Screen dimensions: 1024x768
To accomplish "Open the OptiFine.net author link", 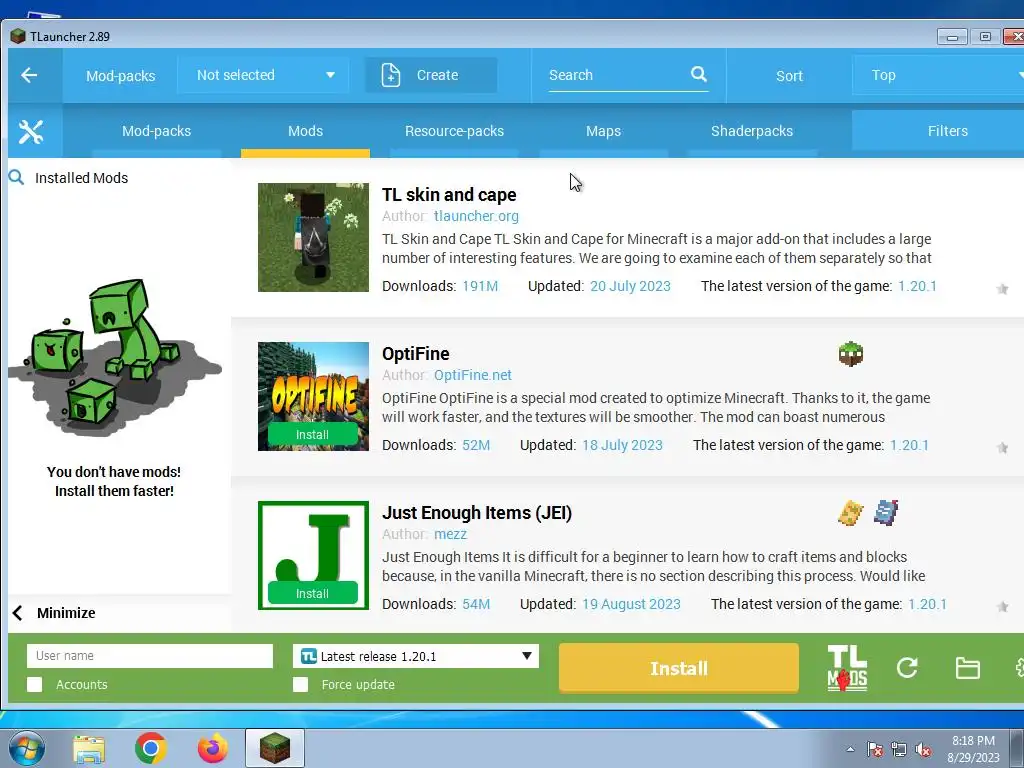I will coord(472,375).
